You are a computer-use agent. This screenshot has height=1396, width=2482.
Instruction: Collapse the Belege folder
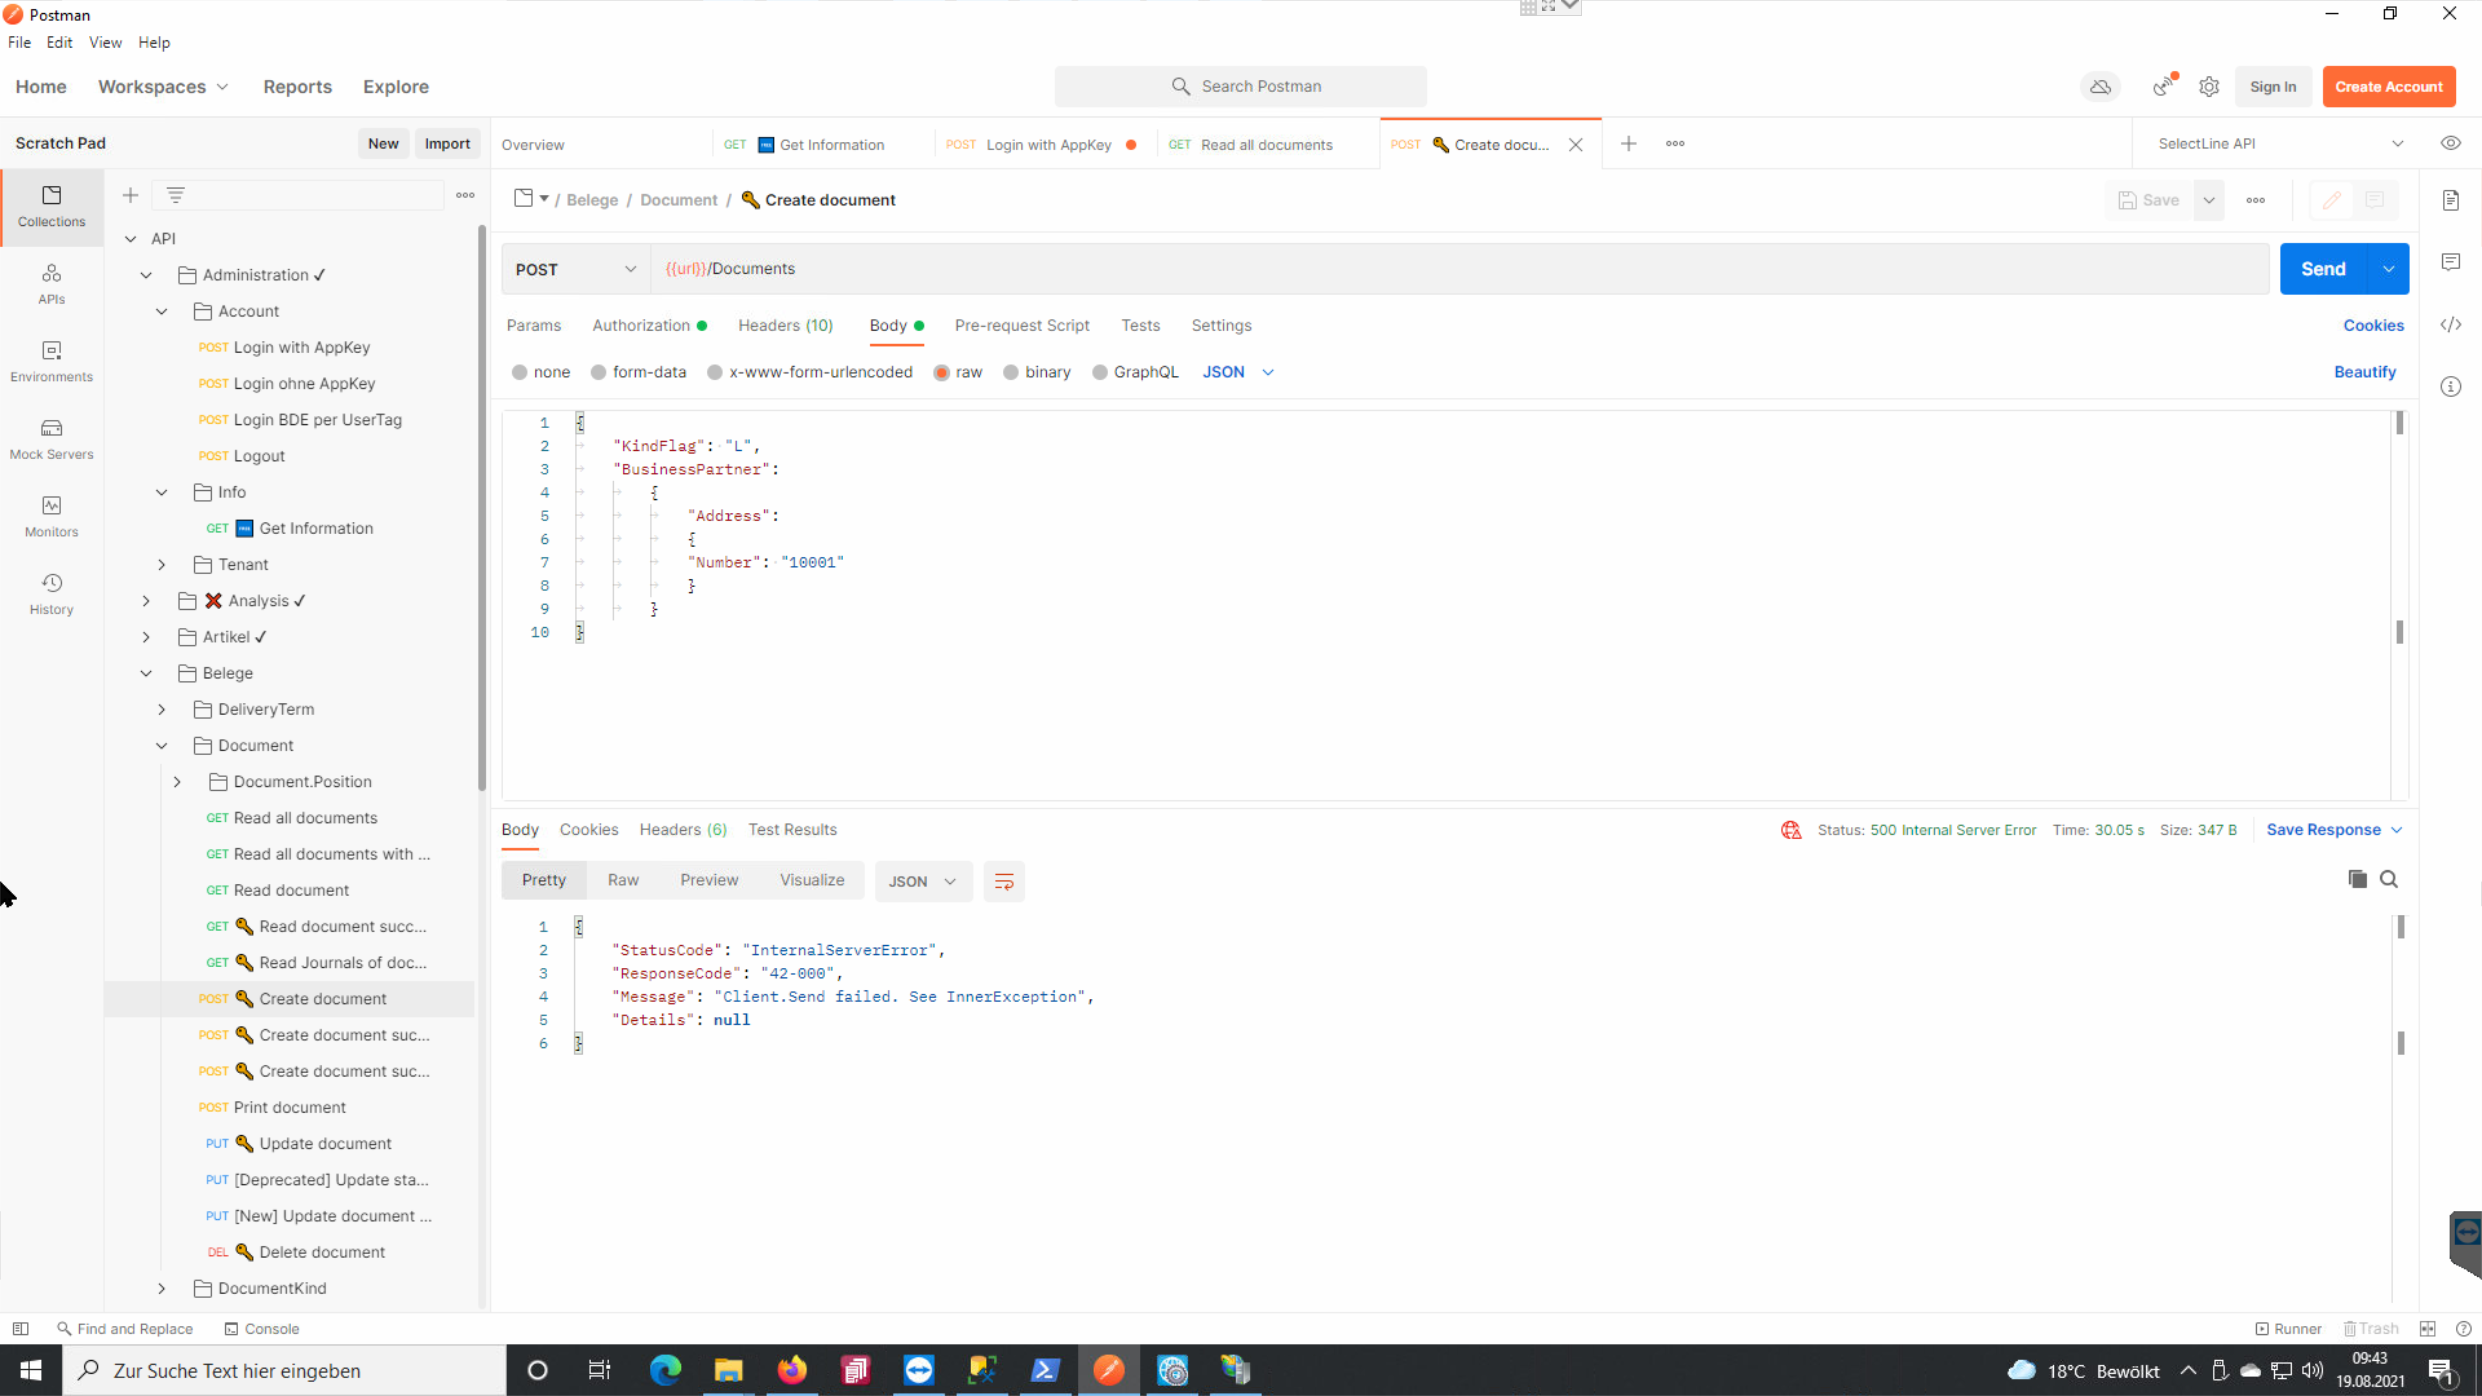pos(146,672)
